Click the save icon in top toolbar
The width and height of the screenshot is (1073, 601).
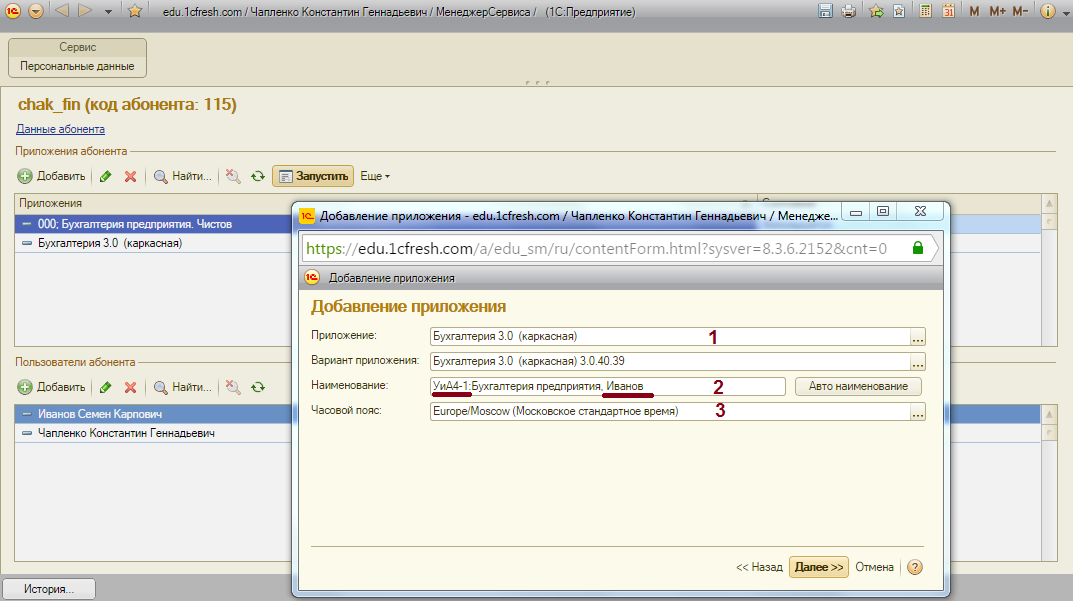pos(826,11)
